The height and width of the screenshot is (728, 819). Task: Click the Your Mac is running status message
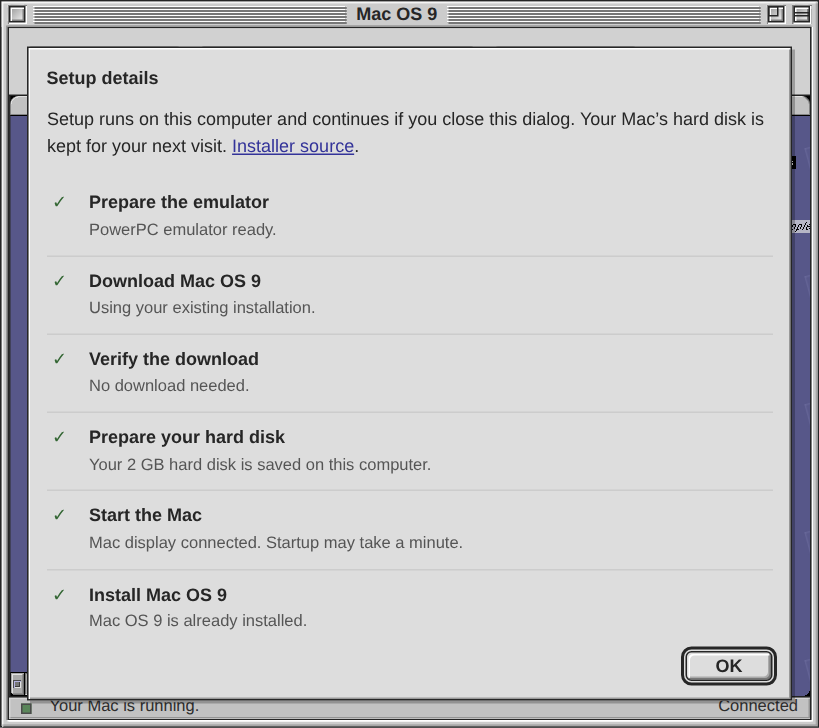[124, 706]
